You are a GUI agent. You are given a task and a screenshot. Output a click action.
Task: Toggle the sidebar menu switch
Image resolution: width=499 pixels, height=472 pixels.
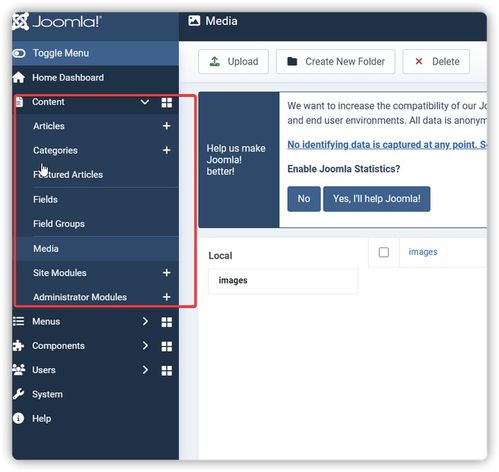click(x=19, y=53)
